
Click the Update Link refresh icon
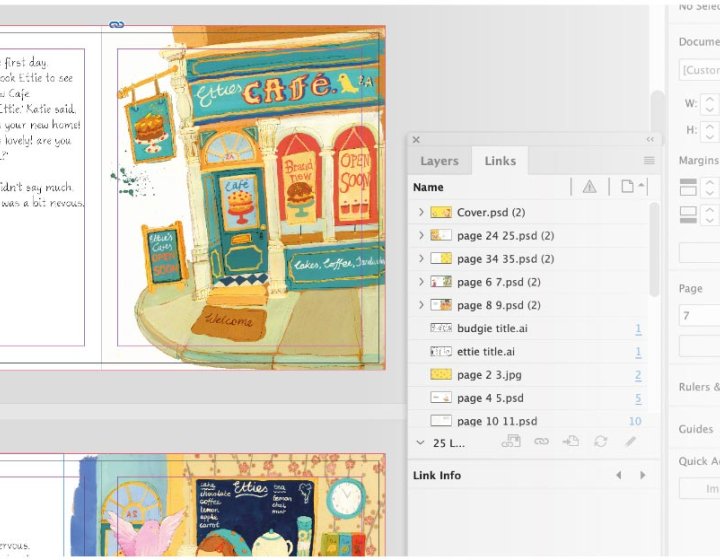(x=601, y=441)
